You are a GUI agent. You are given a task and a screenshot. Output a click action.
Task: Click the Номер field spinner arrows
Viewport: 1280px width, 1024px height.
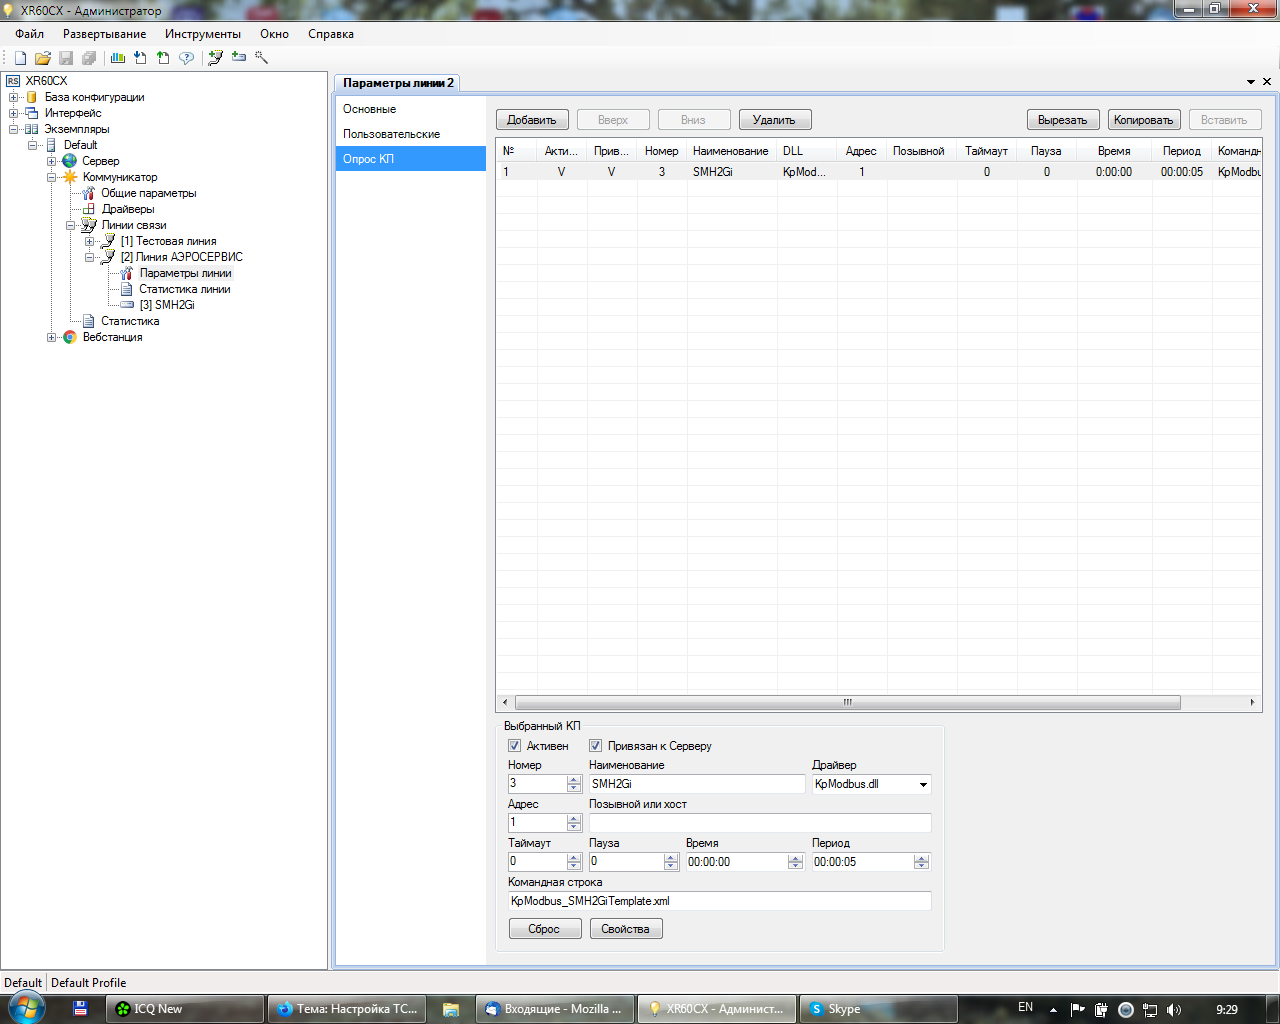[x=574, y=785]
